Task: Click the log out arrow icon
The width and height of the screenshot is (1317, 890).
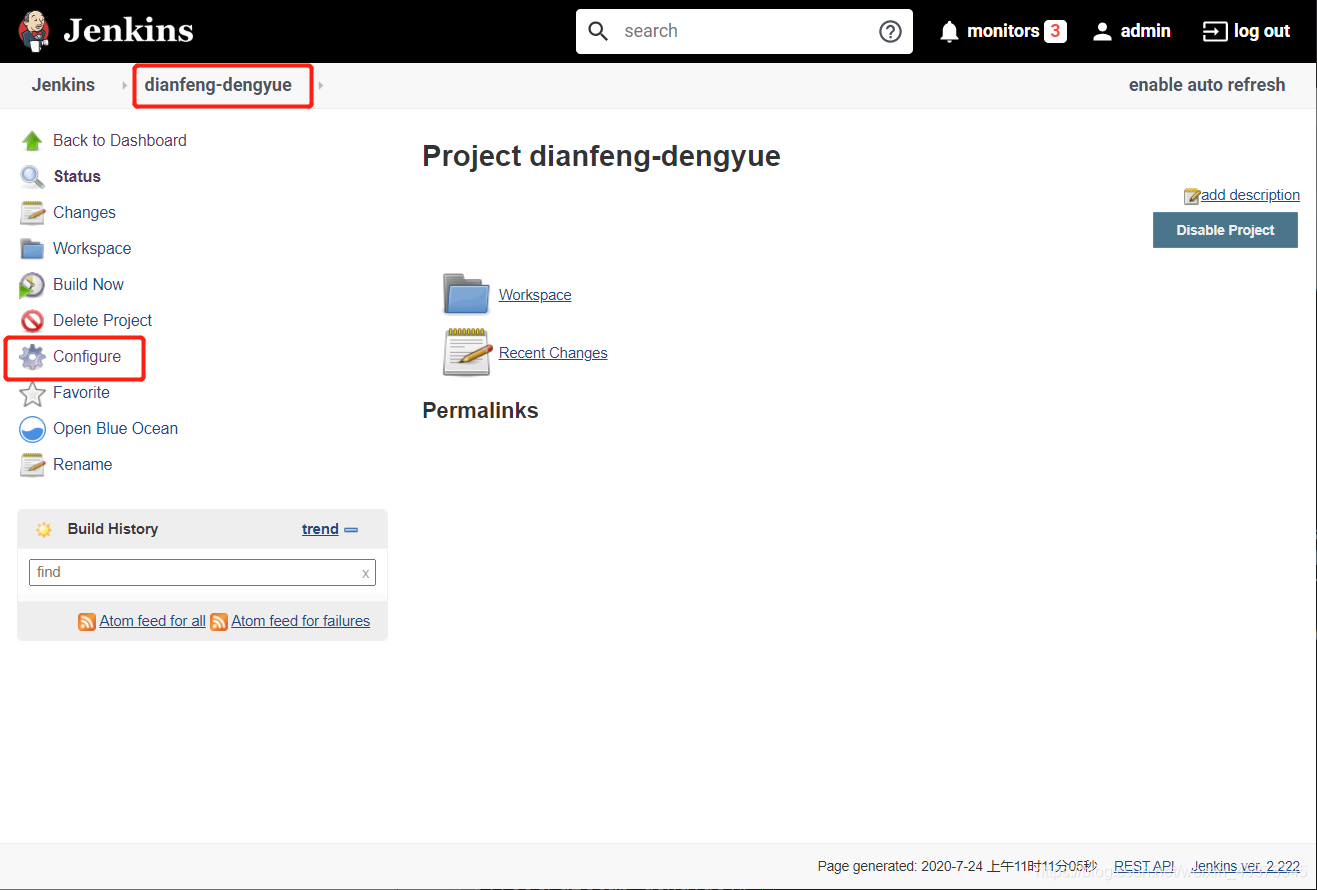Action: 1214,31
